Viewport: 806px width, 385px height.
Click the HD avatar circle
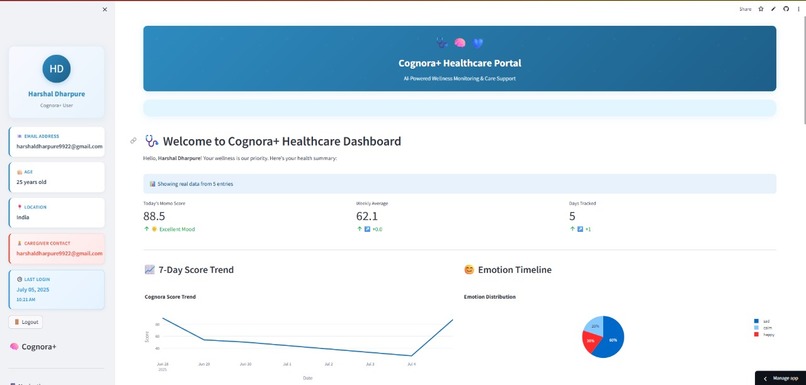[57, 69]
